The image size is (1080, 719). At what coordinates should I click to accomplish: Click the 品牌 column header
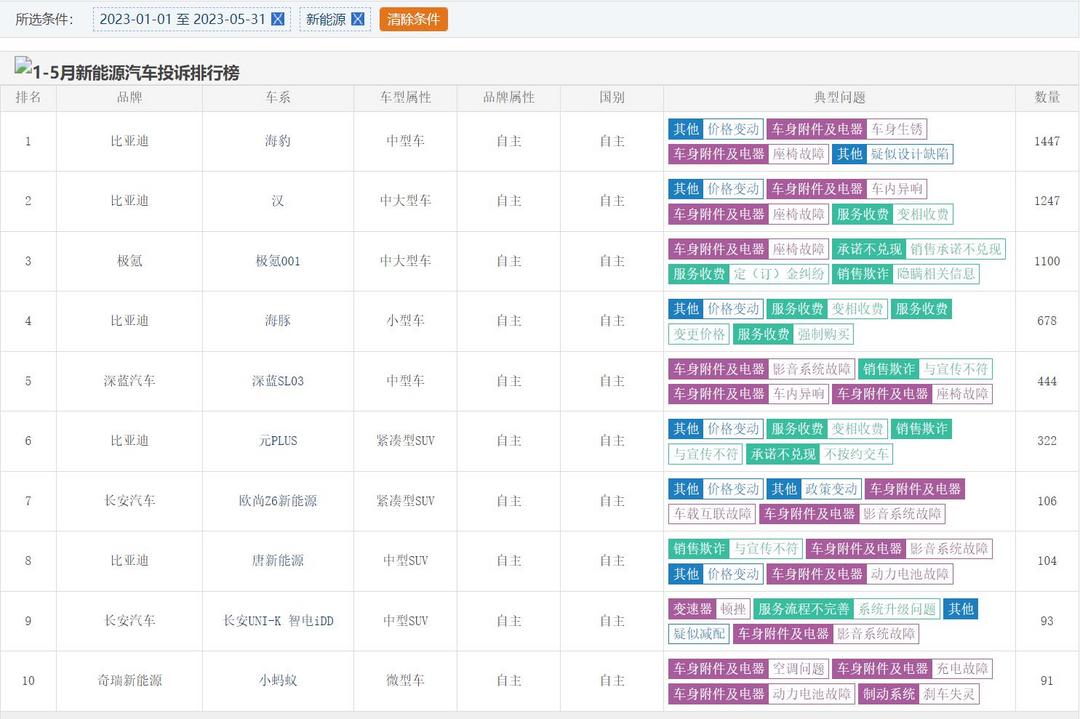tap(129, 98)
